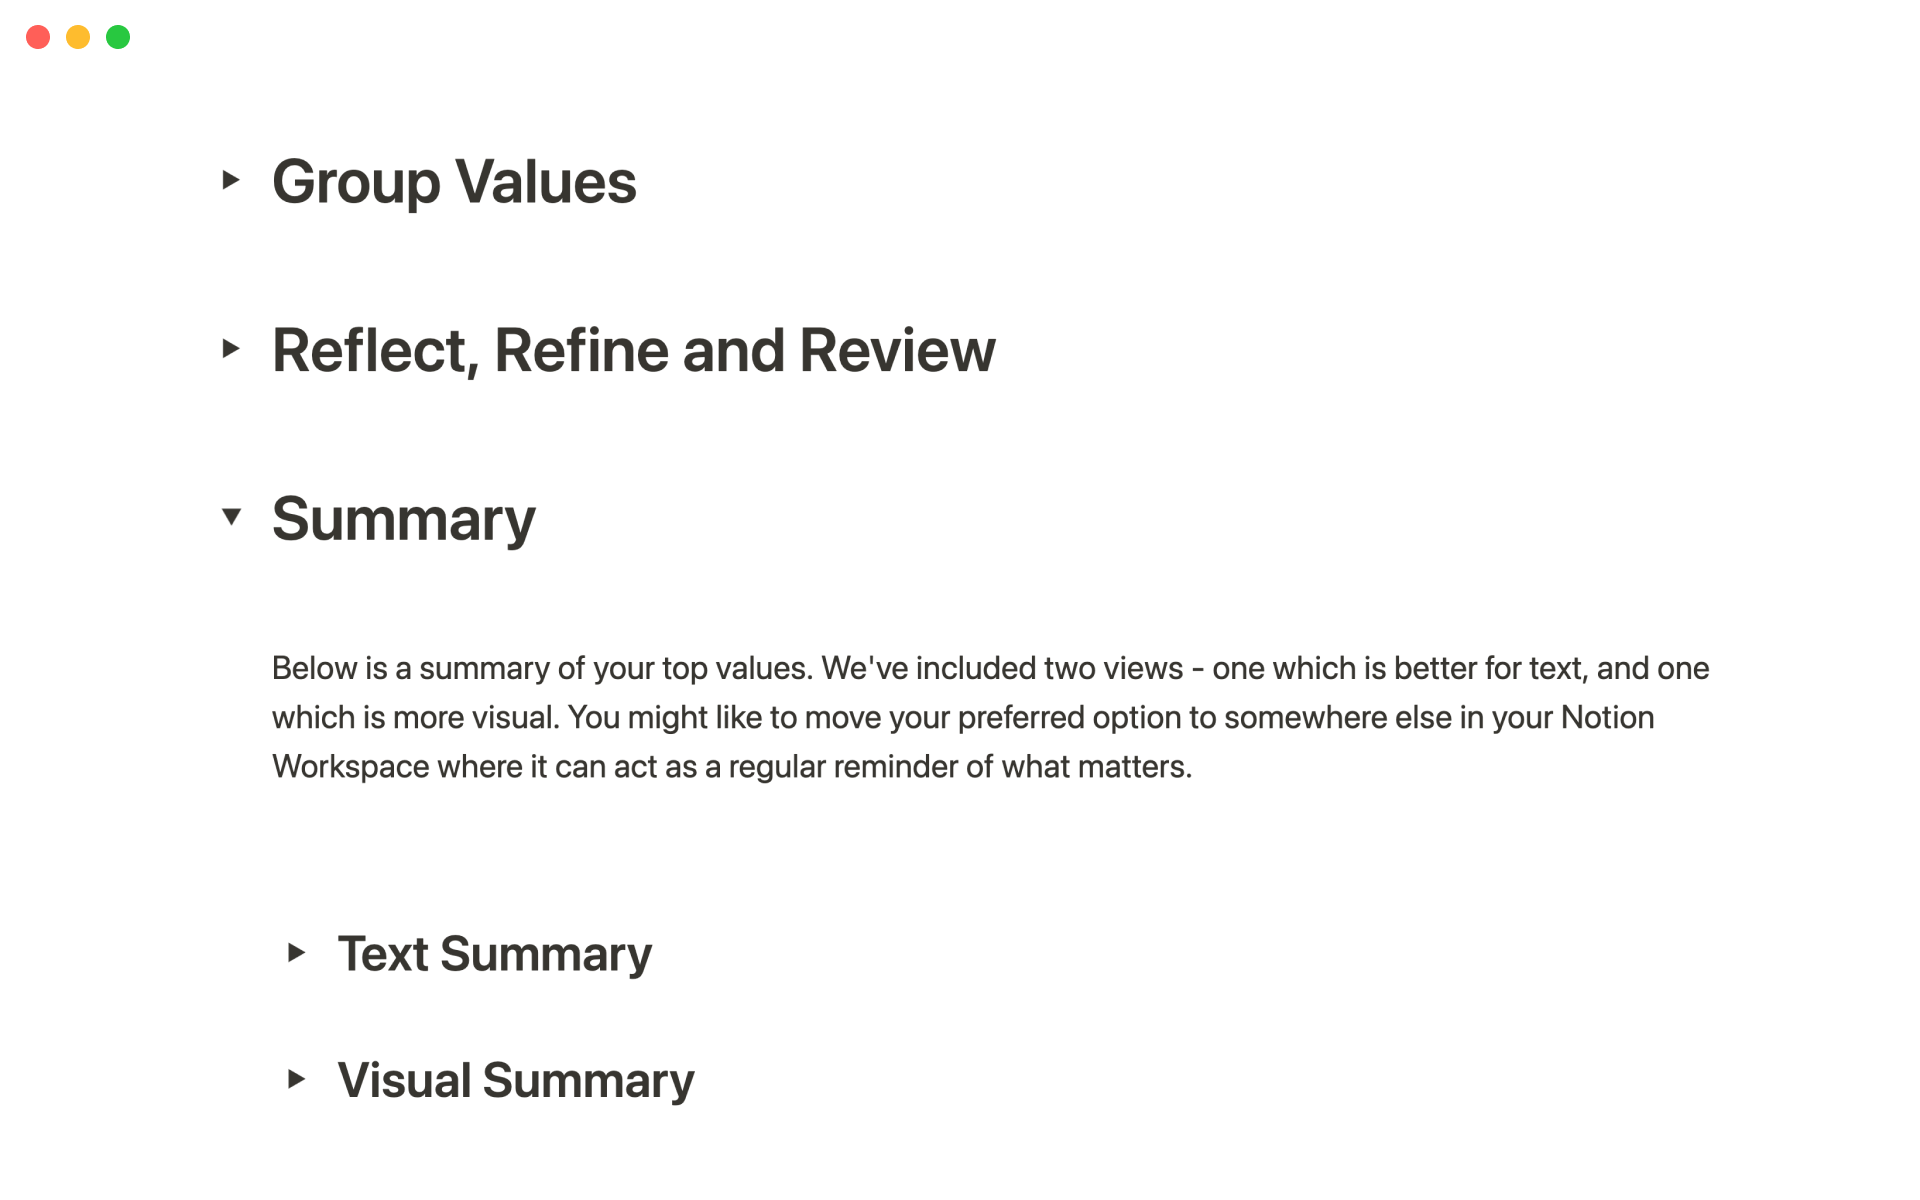Screen dimensions: 1920x1200
Task: Expand the Visual Summary toggle arrow
Action: 296,1079
